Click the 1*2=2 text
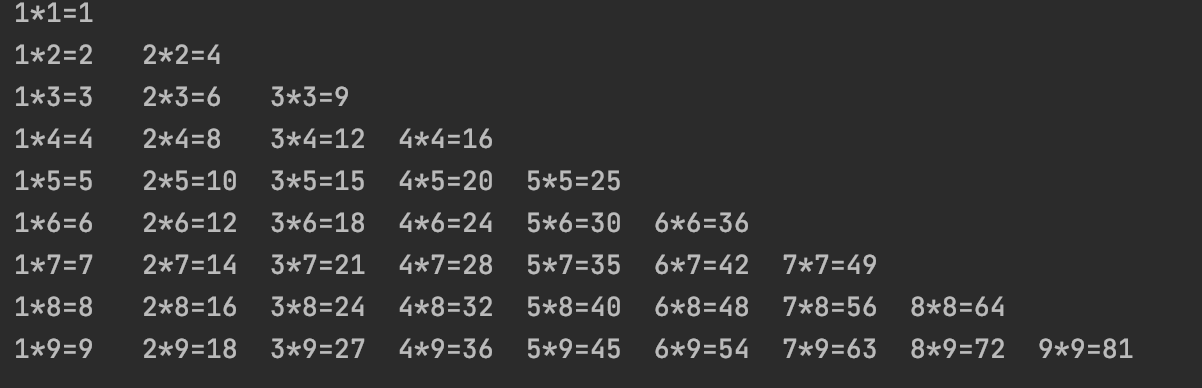1202x388 pixels. 54,56
